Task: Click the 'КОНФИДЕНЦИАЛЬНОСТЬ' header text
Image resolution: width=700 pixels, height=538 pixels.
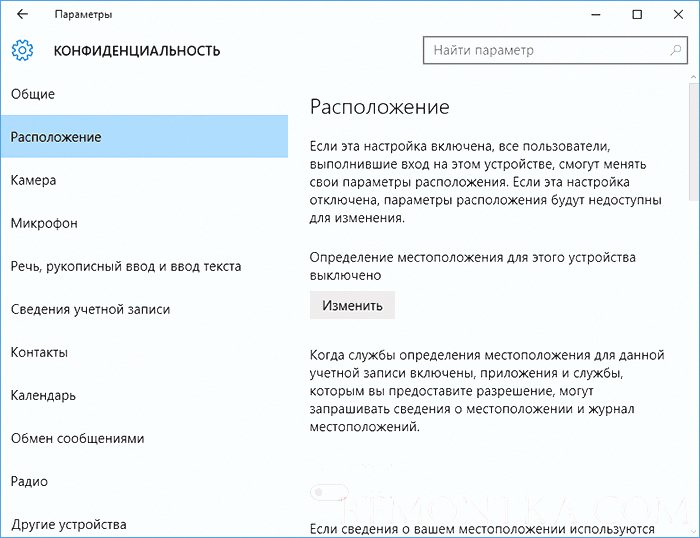Action: 137,51
